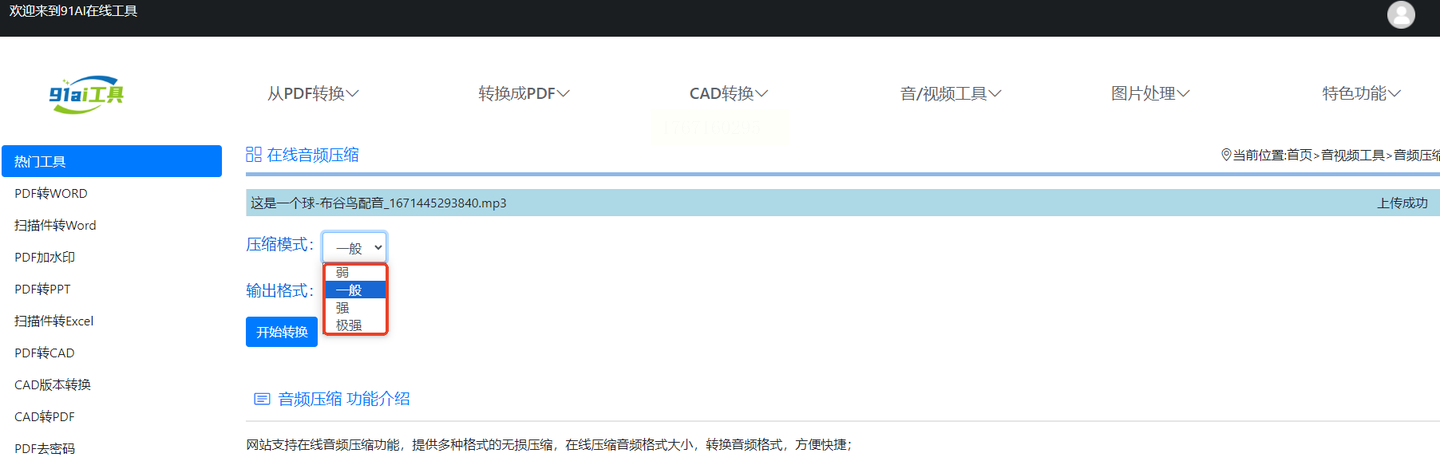Expand the 特色功能 menu
1440x469 pixels.
(x=1362, y=93)
